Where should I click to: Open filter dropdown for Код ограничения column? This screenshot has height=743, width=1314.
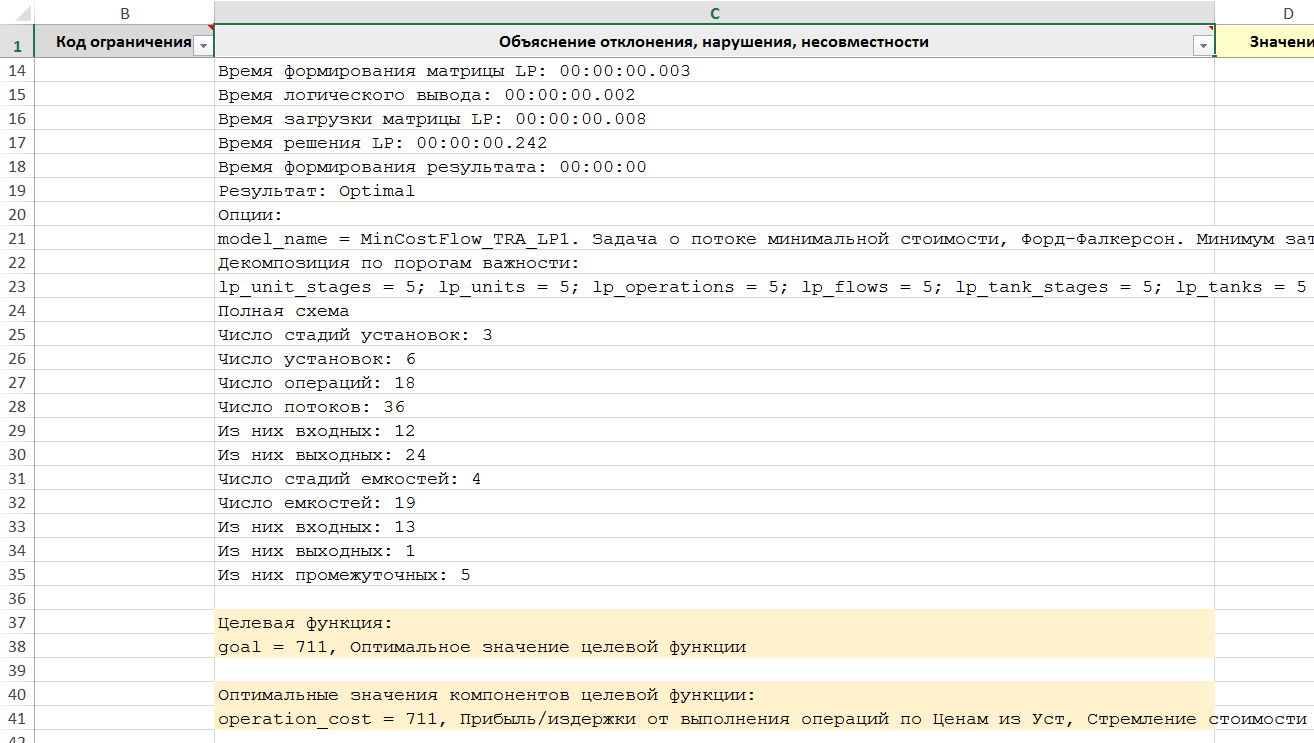tap(203, 46)
